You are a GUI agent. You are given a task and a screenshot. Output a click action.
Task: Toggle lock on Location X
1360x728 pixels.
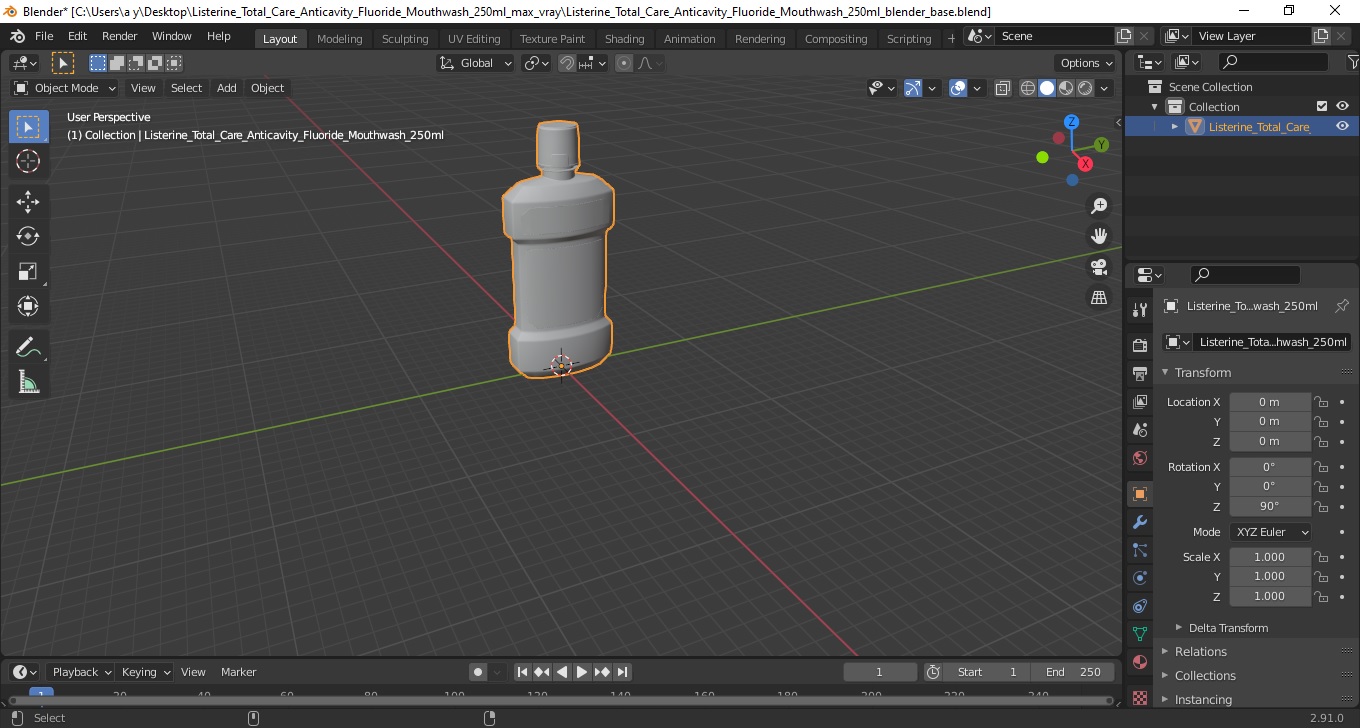[1321, 402]
